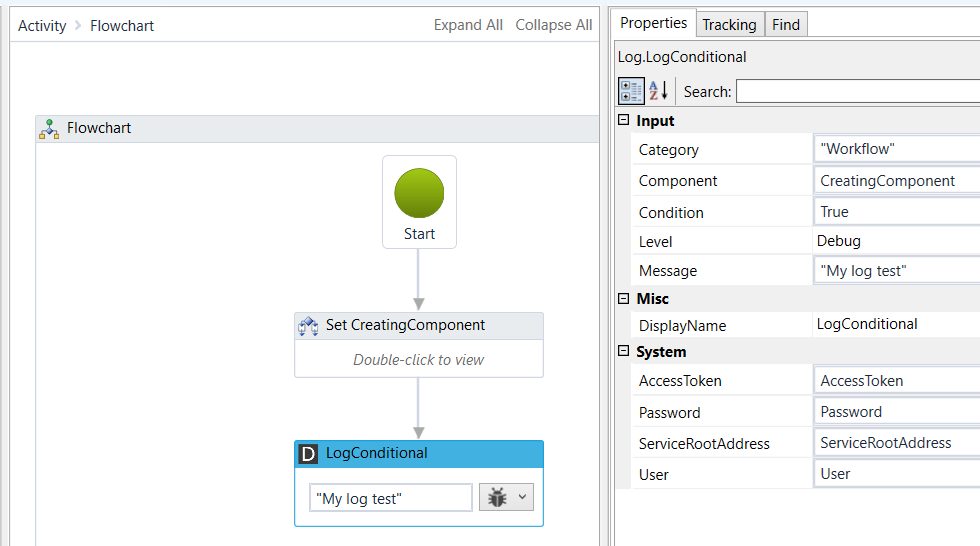Select the Properties tab
This screenshot has width=980, height=546.
[x=653, y=23]
